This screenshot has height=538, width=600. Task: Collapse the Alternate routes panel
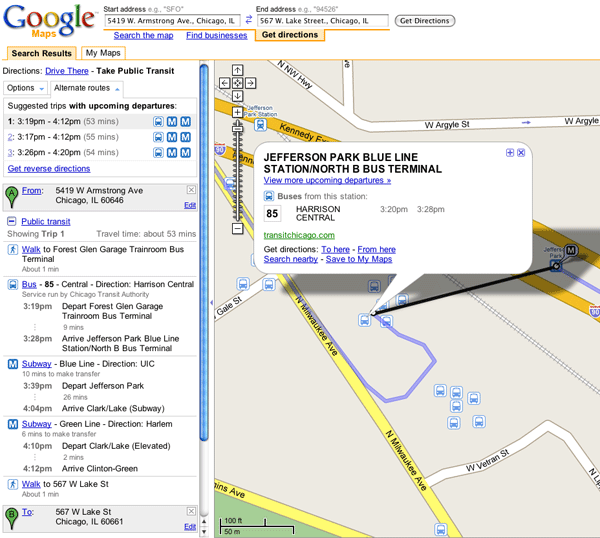[86, 88]
